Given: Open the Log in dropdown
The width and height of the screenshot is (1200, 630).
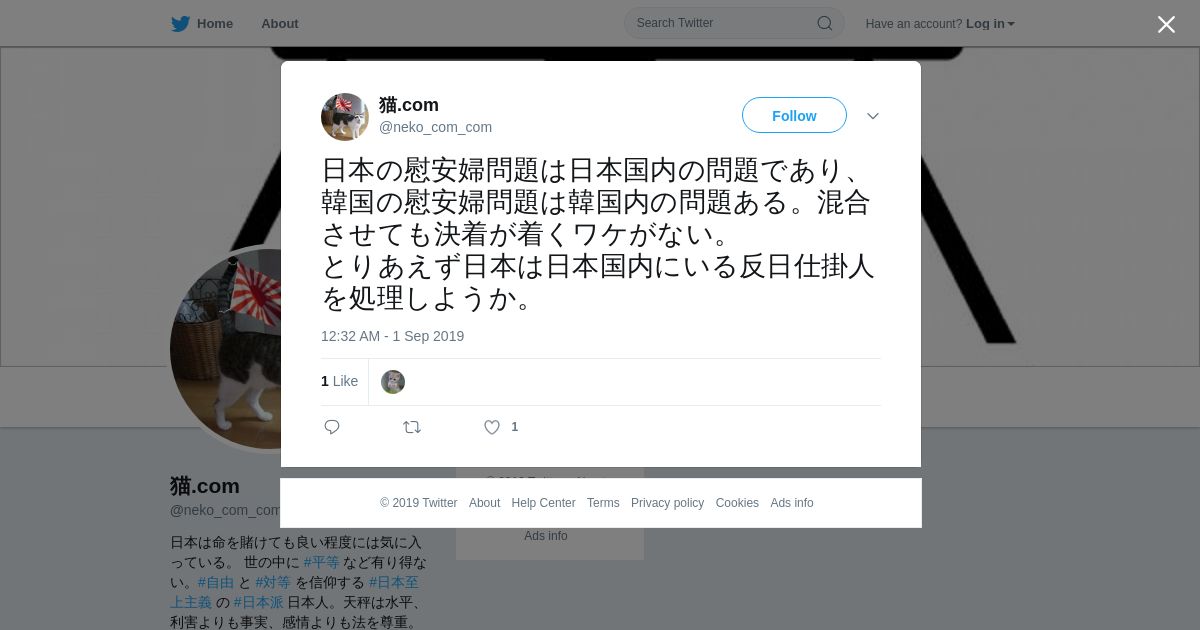Looking at the screenshot, I should point(990,23).
